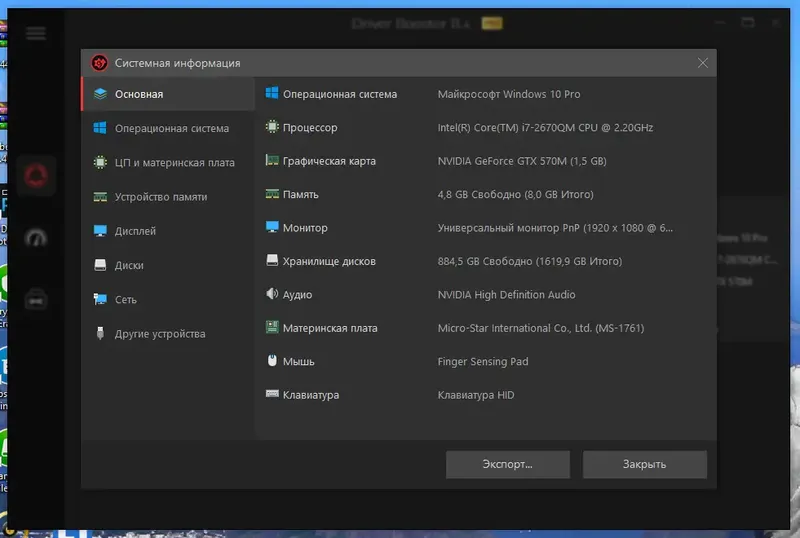The height and width of the screenshot is (538, 800).
Task: Click the monitor icon in Монитор row
Action: click(x=272, y=227)
